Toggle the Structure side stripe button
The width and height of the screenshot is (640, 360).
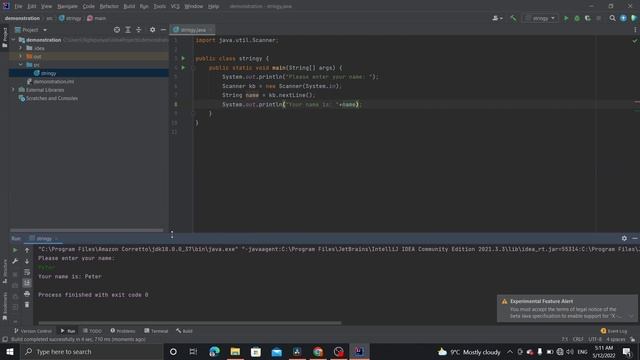pyautogui.click(x=4, y=271)
